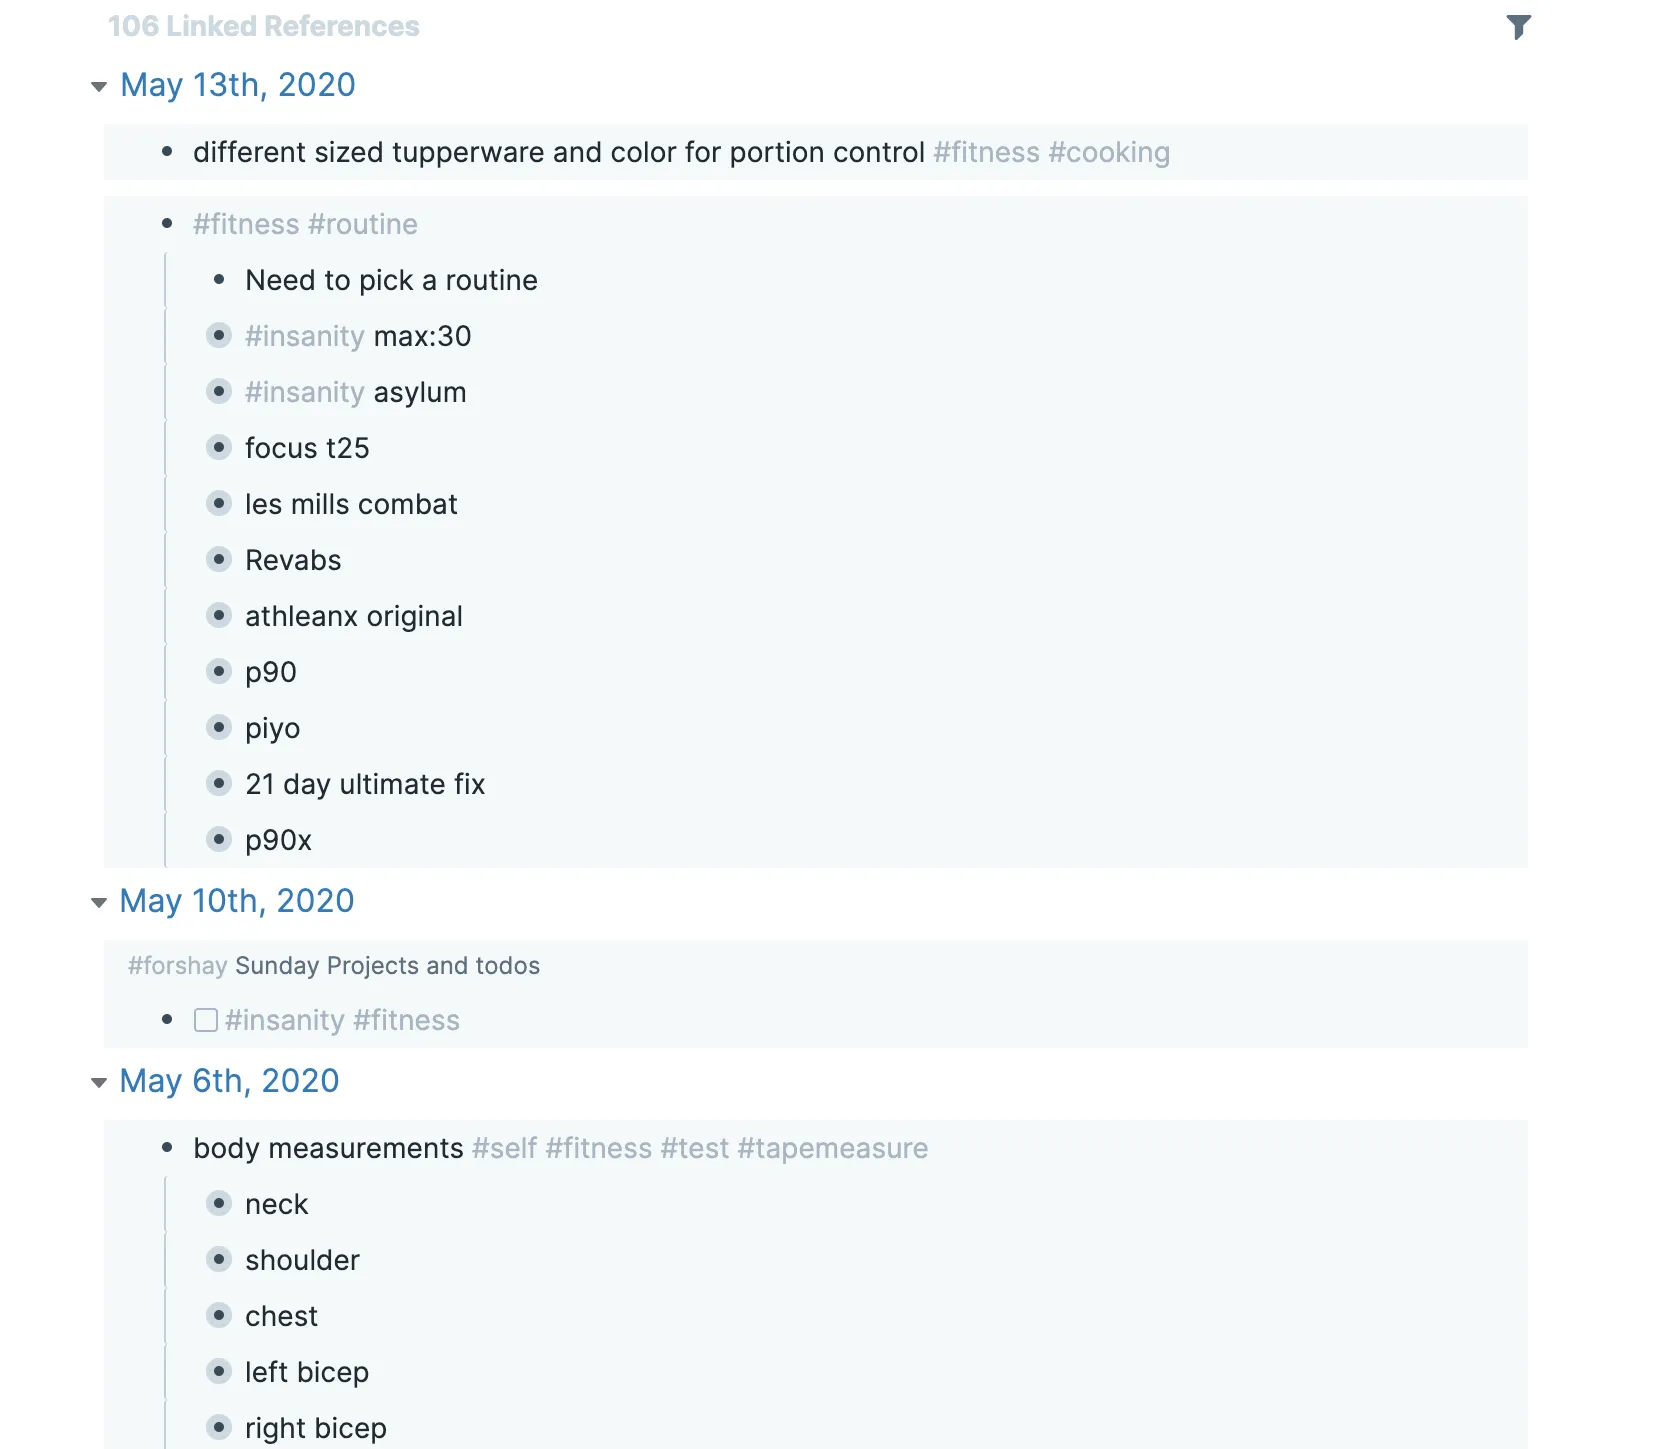Open the #routine tag page

click(364, 224)
